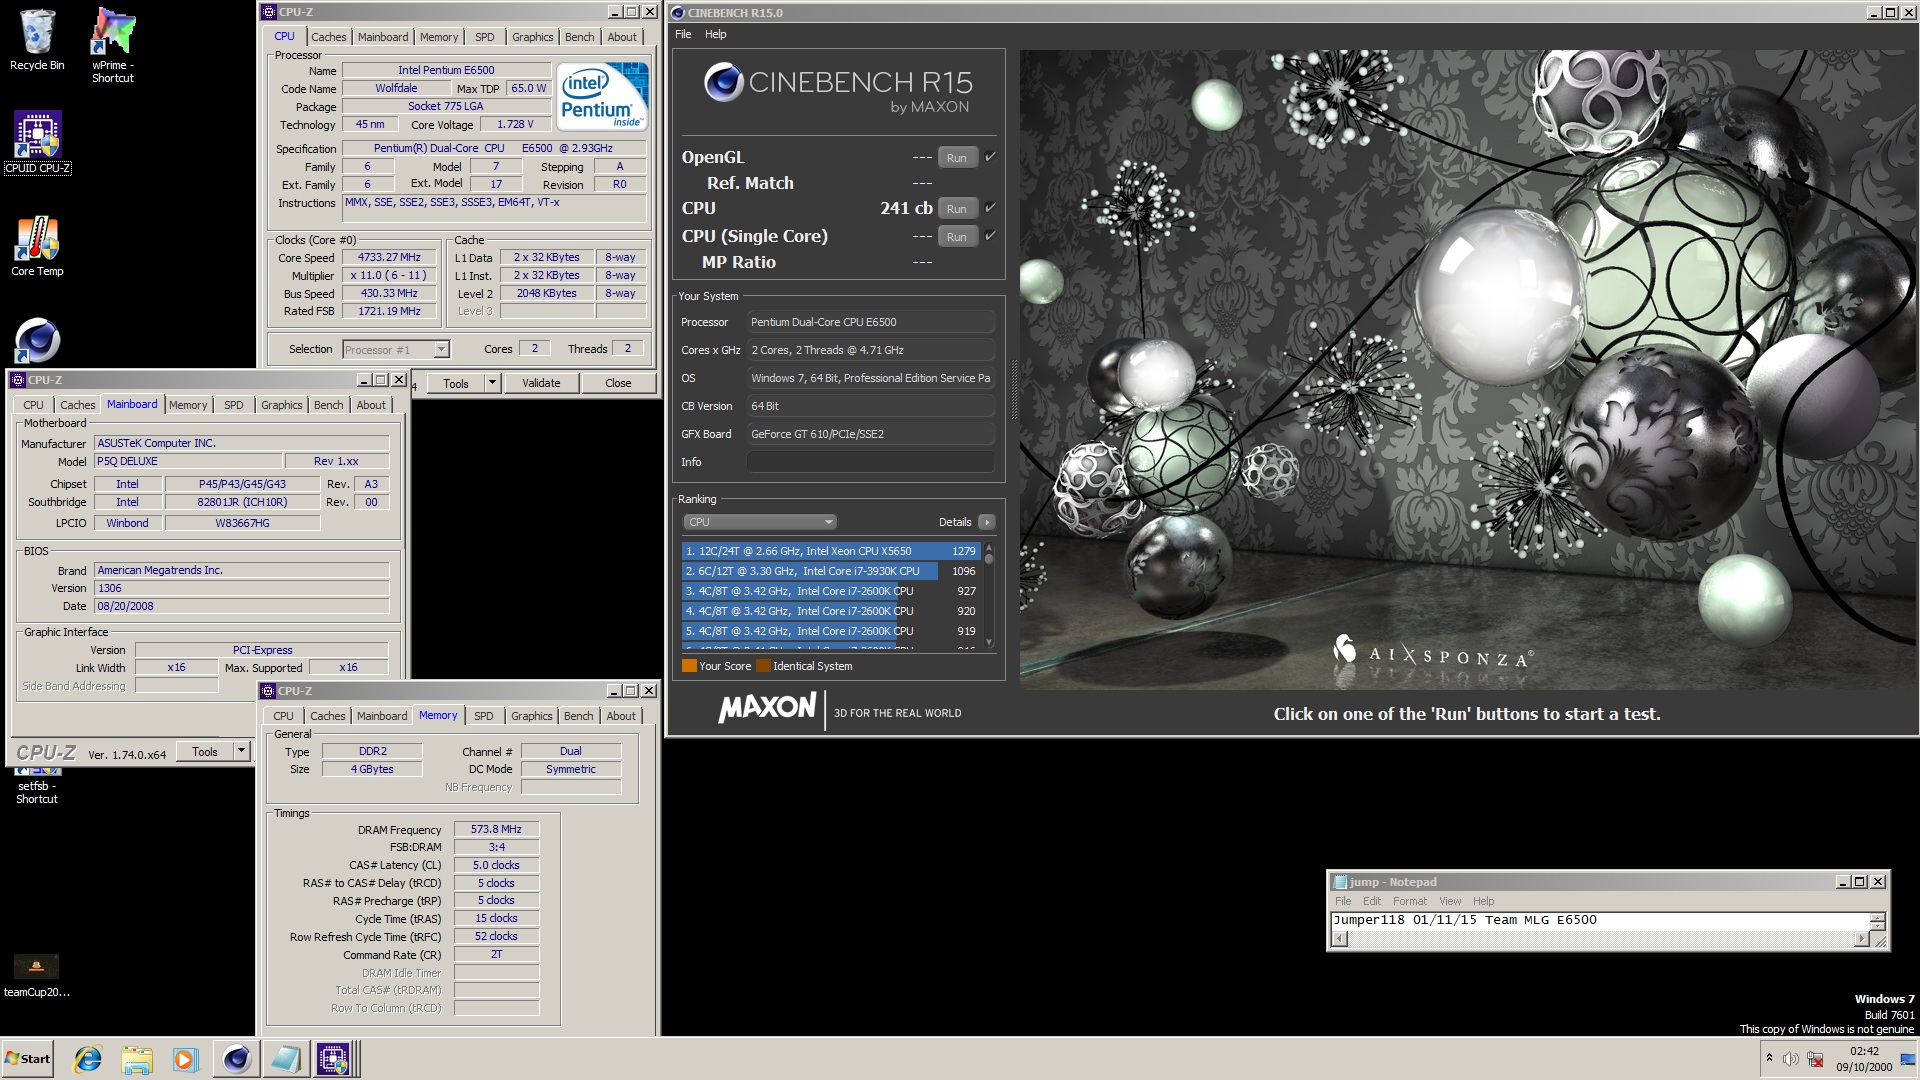The height and width of the screenshot is (1080, 1920).
Task: Click the MAXON logo at bottom
Action: 767,708
